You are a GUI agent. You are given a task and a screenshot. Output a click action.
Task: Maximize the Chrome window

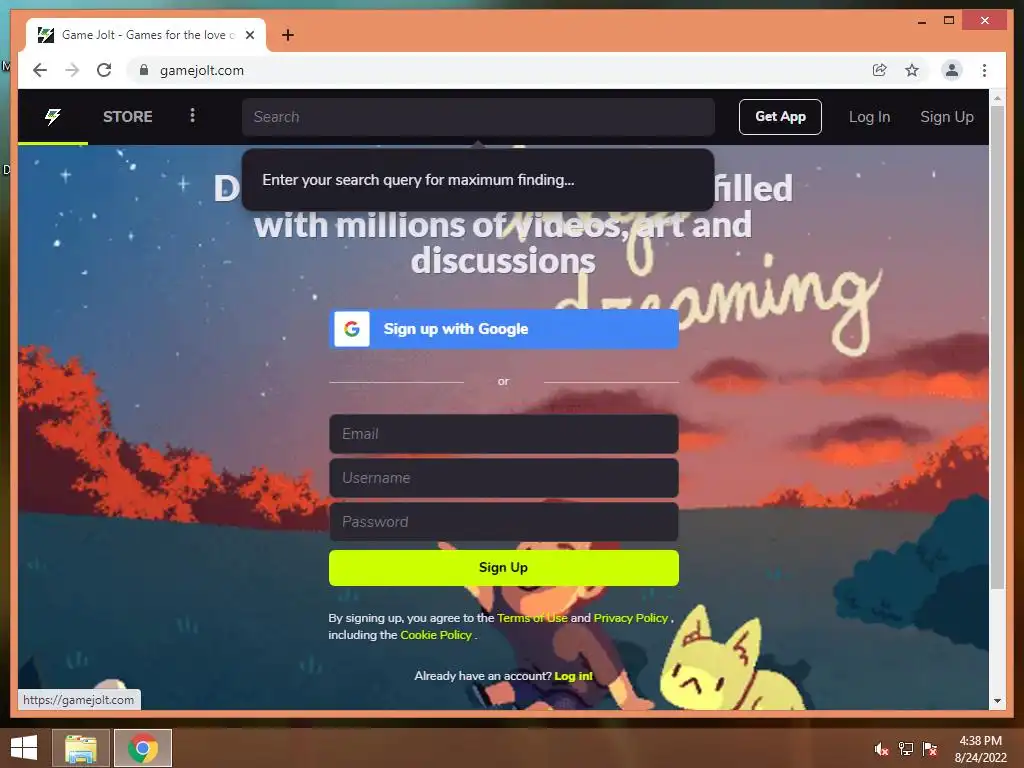pyautogui.click(x=949, y=21)
